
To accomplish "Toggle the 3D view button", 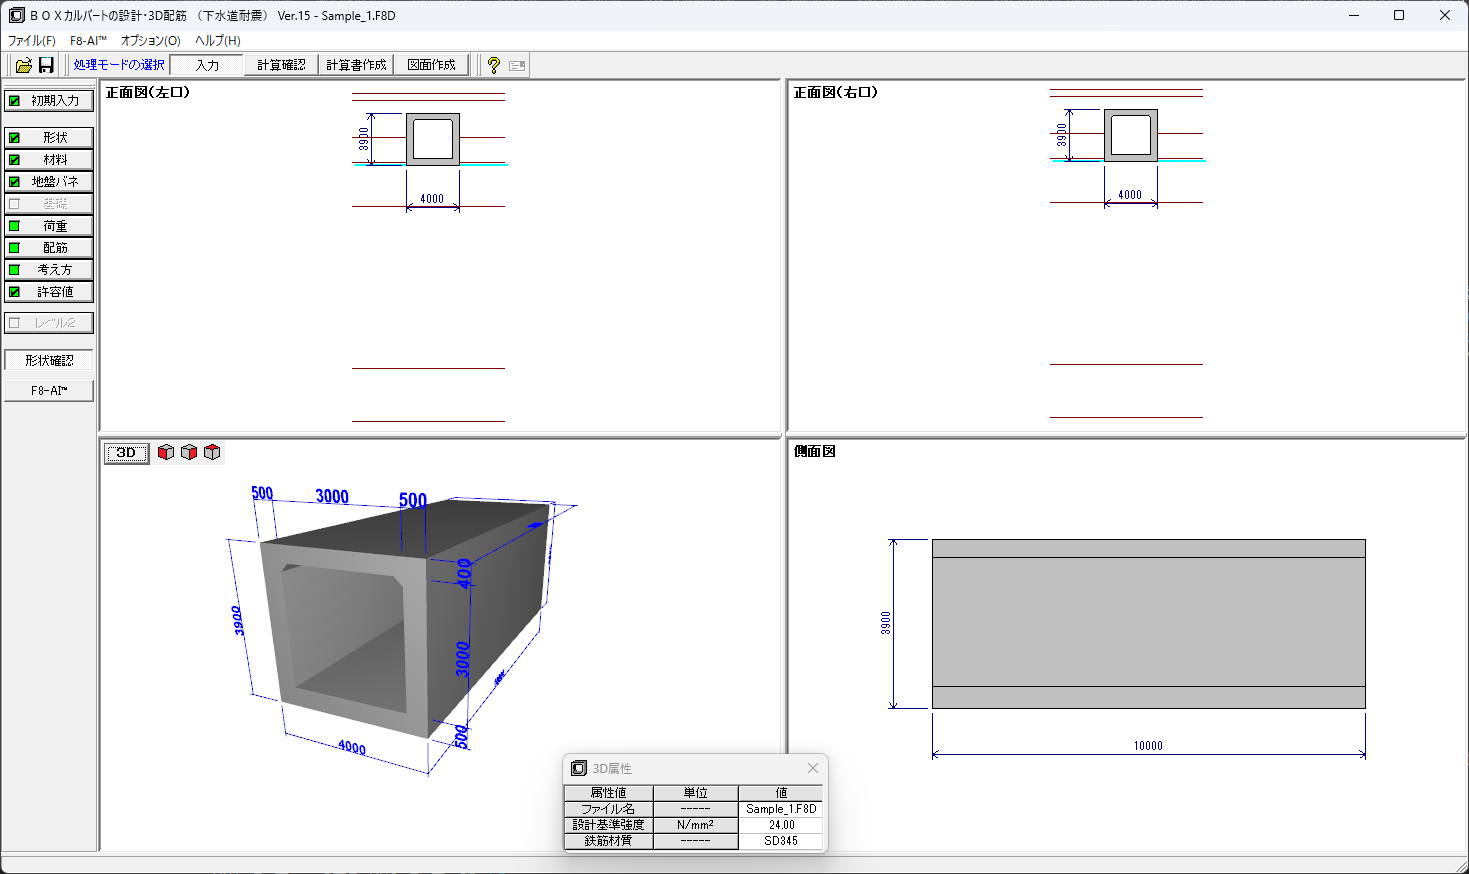I will coord(126,453).
